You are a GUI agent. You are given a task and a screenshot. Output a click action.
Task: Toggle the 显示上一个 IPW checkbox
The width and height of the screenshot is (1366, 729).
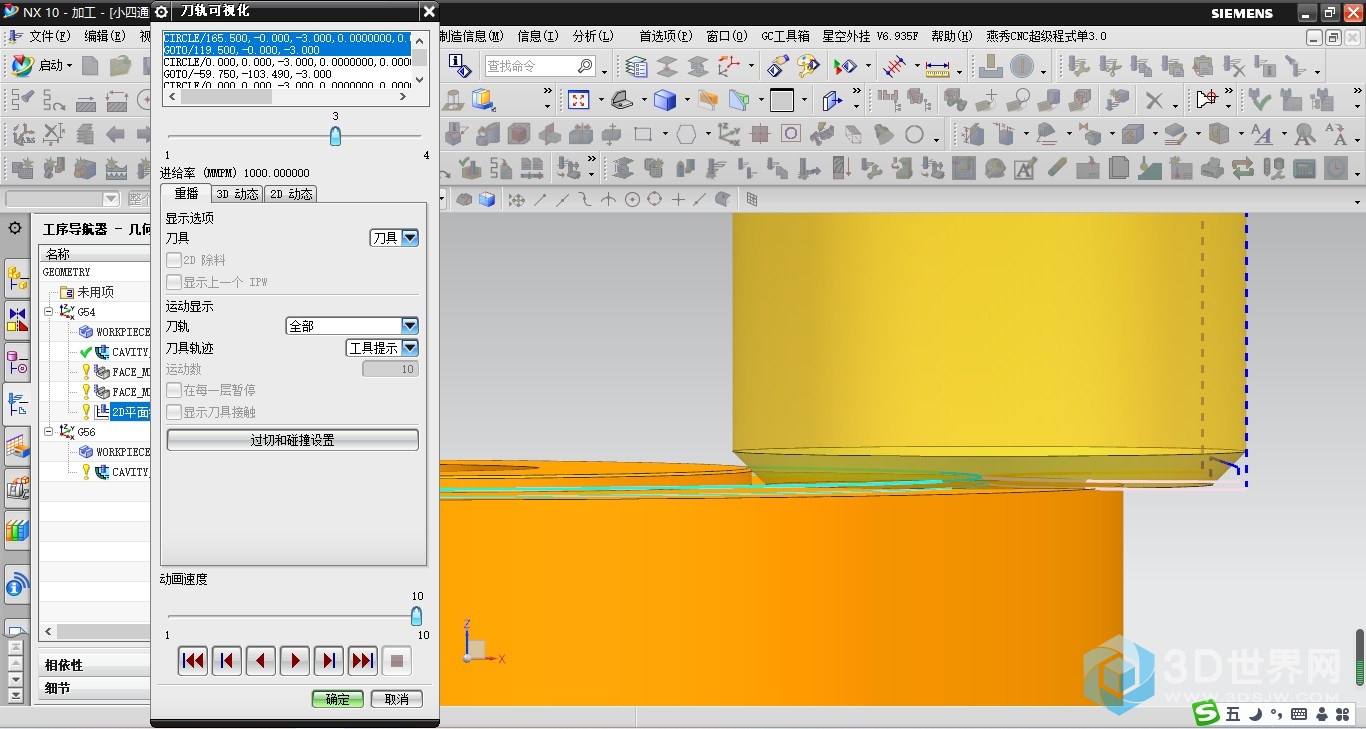[174, 282]
